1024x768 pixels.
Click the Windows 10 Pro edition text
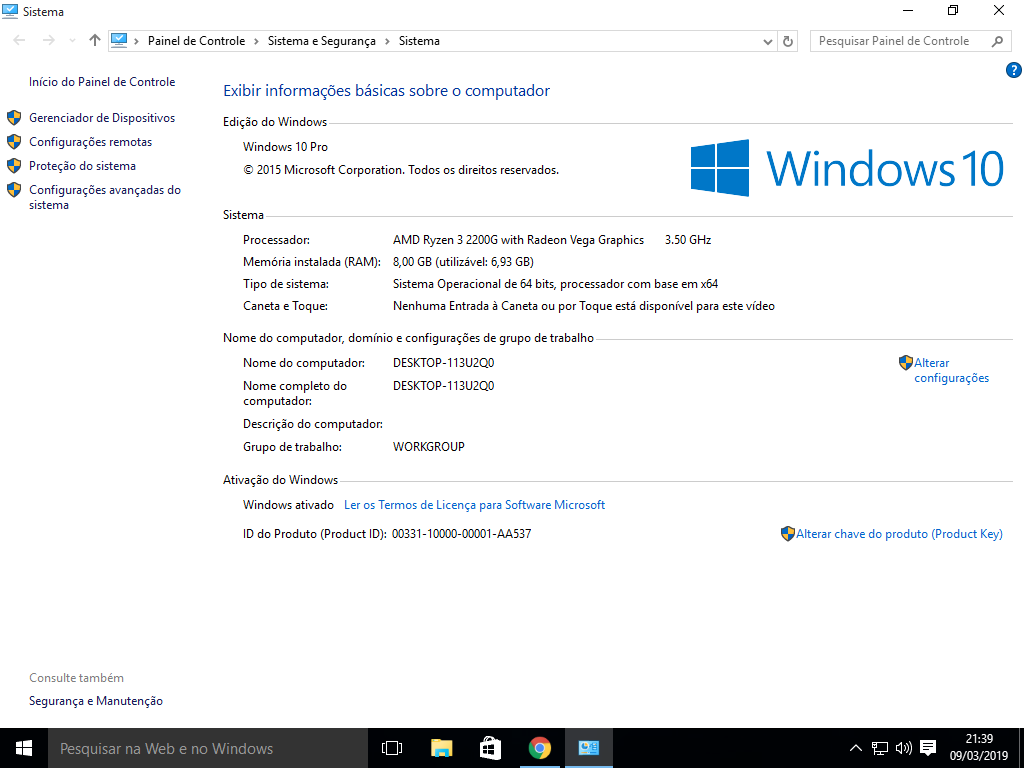coord(285,147)
